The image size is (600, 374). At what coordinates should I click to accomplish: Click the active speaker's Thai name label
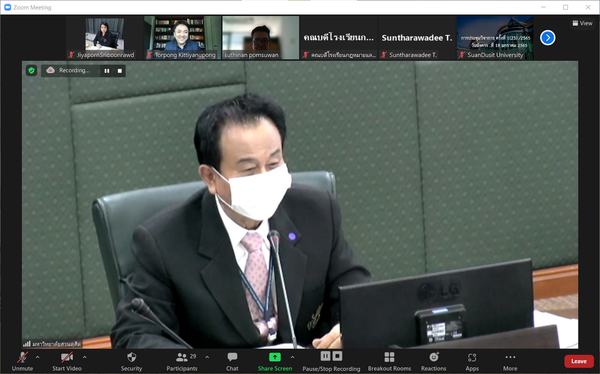[x=57, y=344]
